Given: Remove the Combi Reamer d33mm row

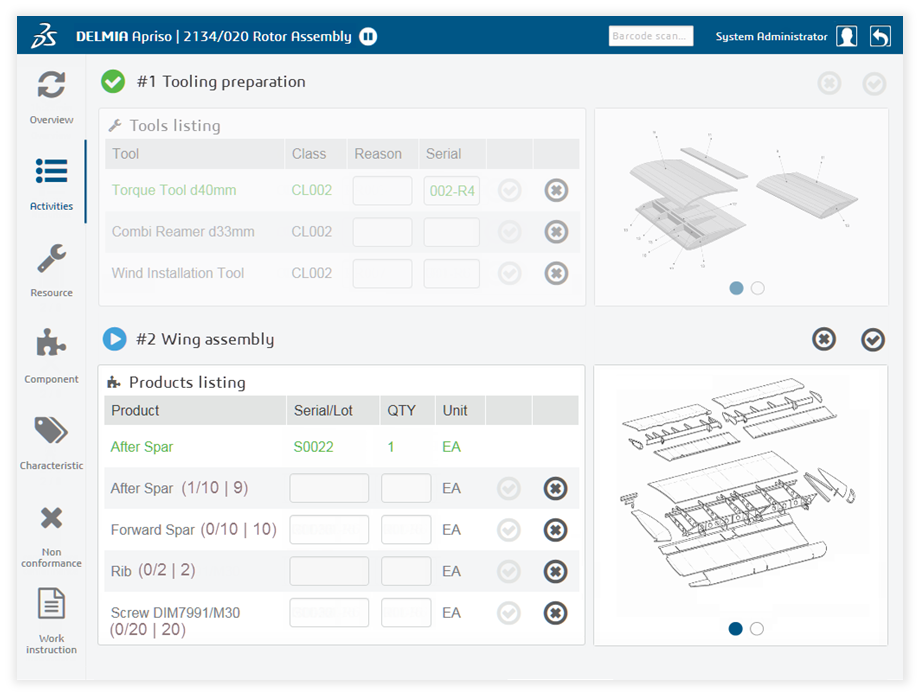Looking at the screenshot, I should pyautogui.click(x=556, y=232).
